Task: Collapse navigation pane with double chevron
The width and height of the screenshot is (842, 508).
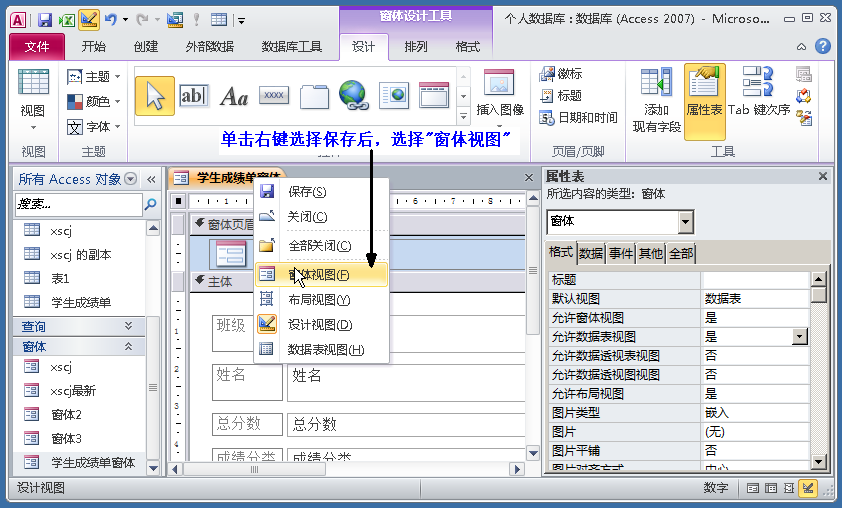Action: tap(151, 179)
